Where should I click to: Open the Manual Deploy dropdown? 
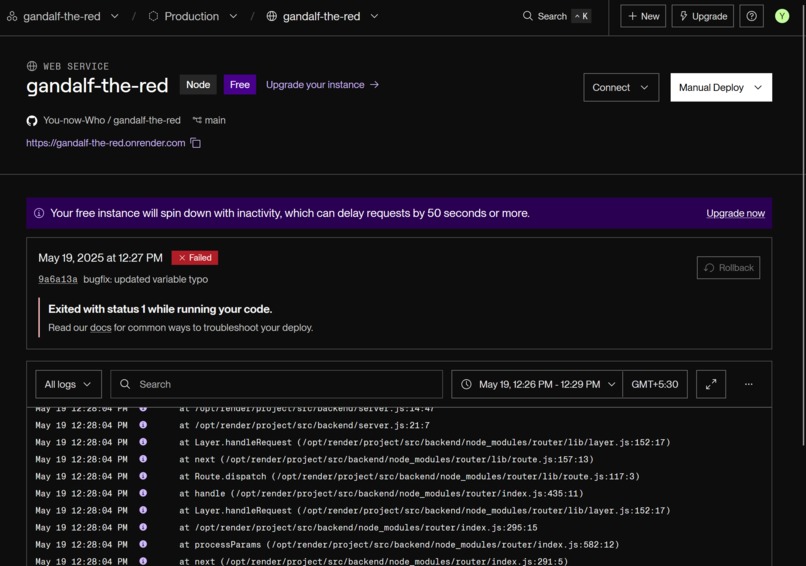coord(721,87)
